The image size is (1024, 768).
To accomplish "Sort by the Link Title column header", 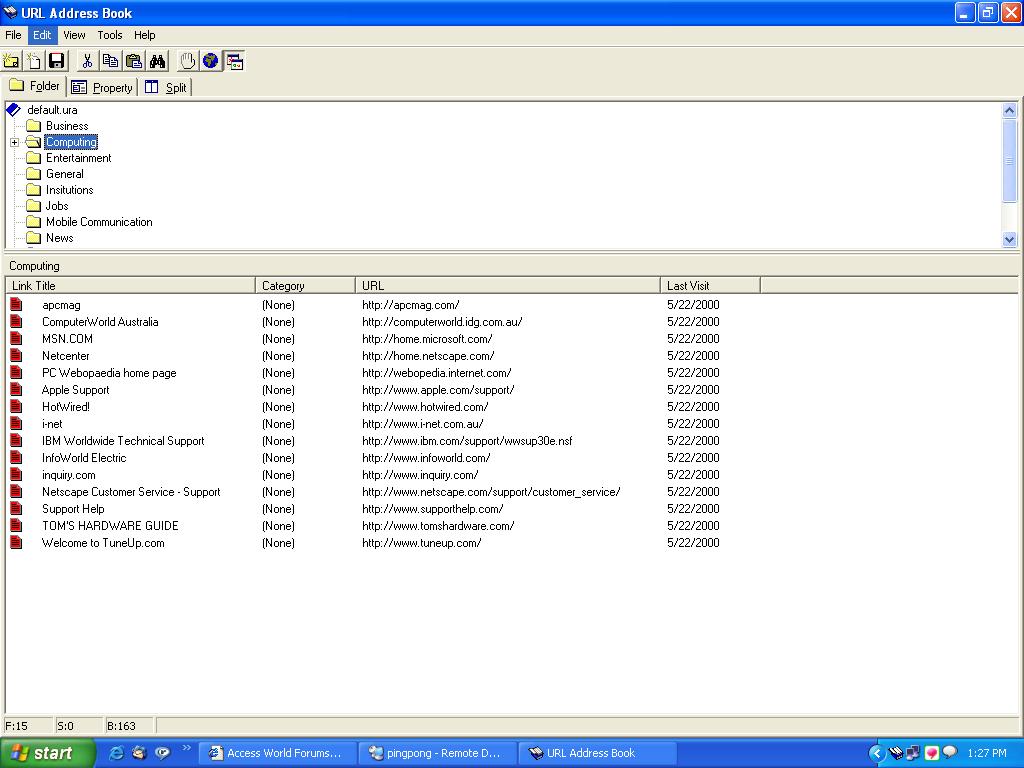I will click(130, 285).
